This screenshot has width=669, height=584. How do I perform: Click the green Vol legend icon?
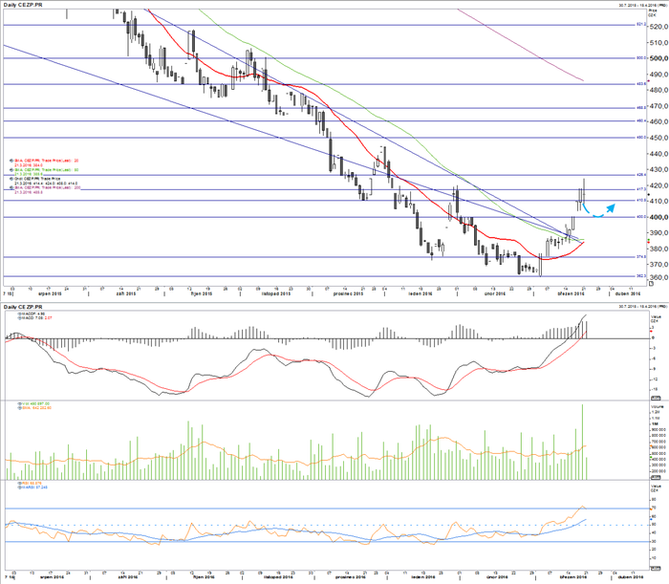pyautogui.click(x=19, y=404)
